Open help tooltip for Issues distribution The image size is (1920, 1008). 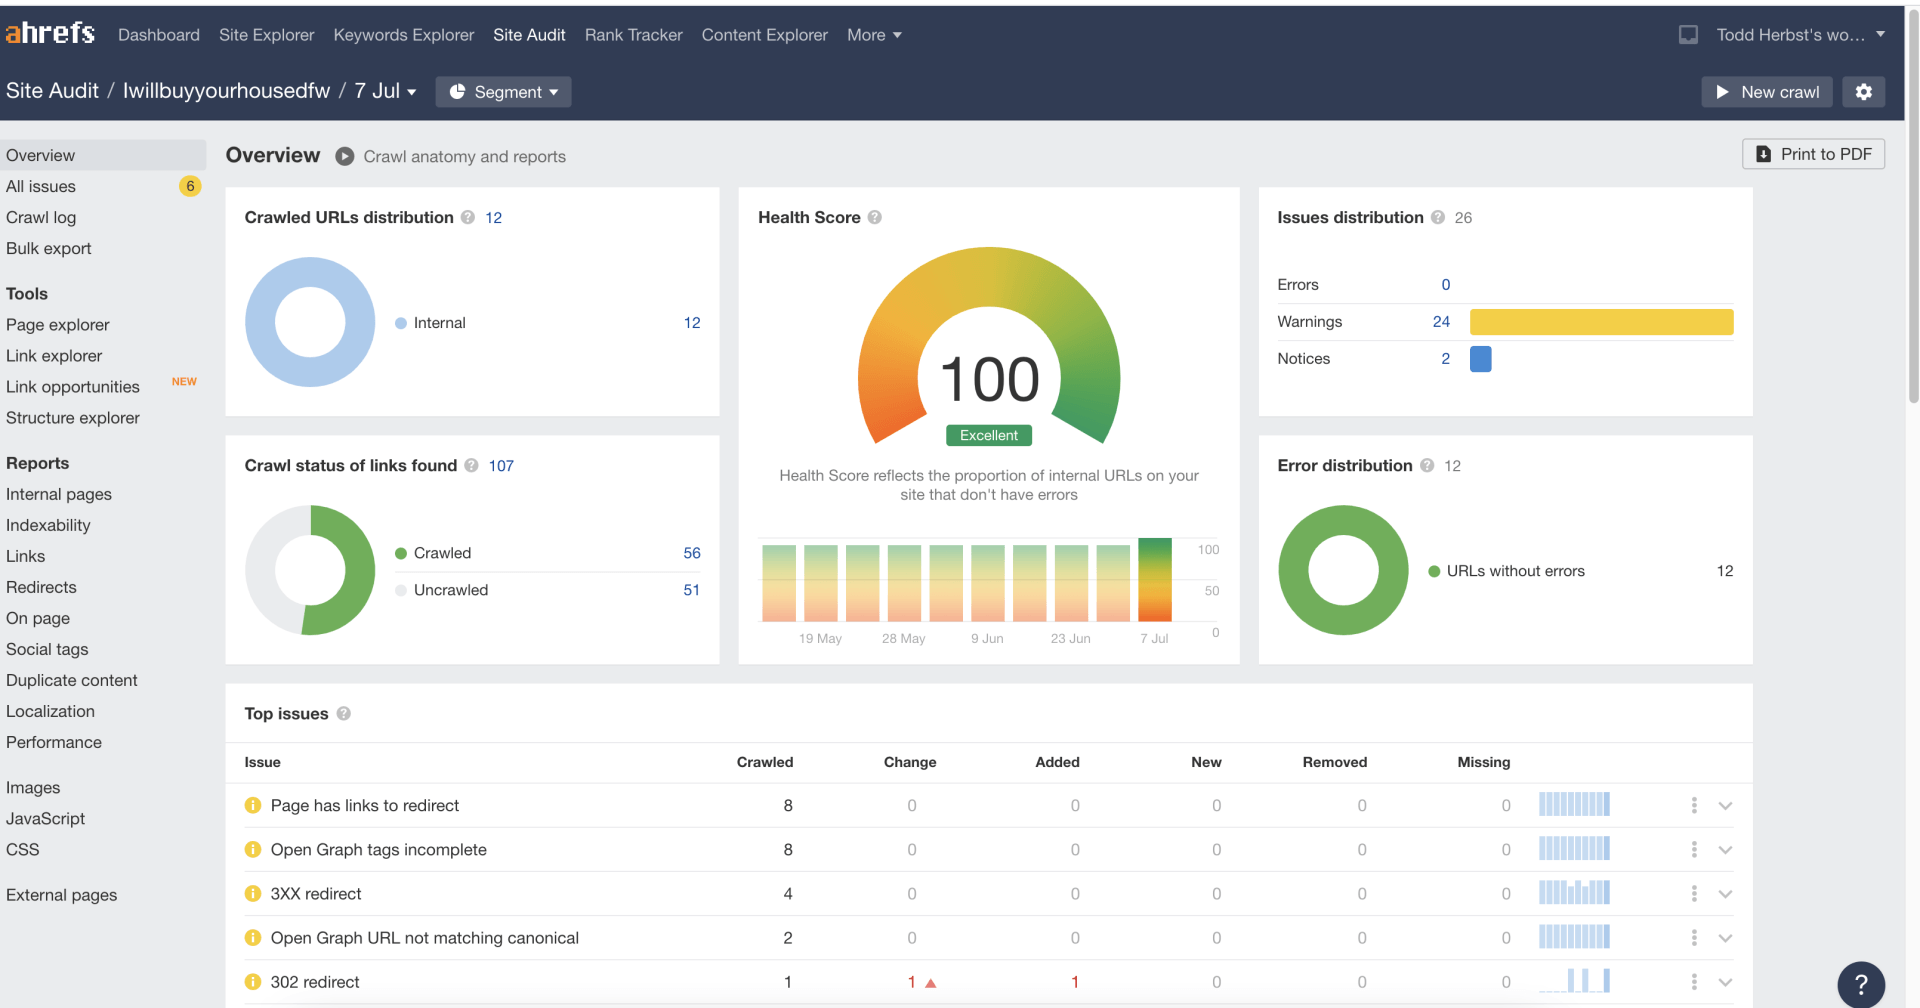coord(1437,217)
